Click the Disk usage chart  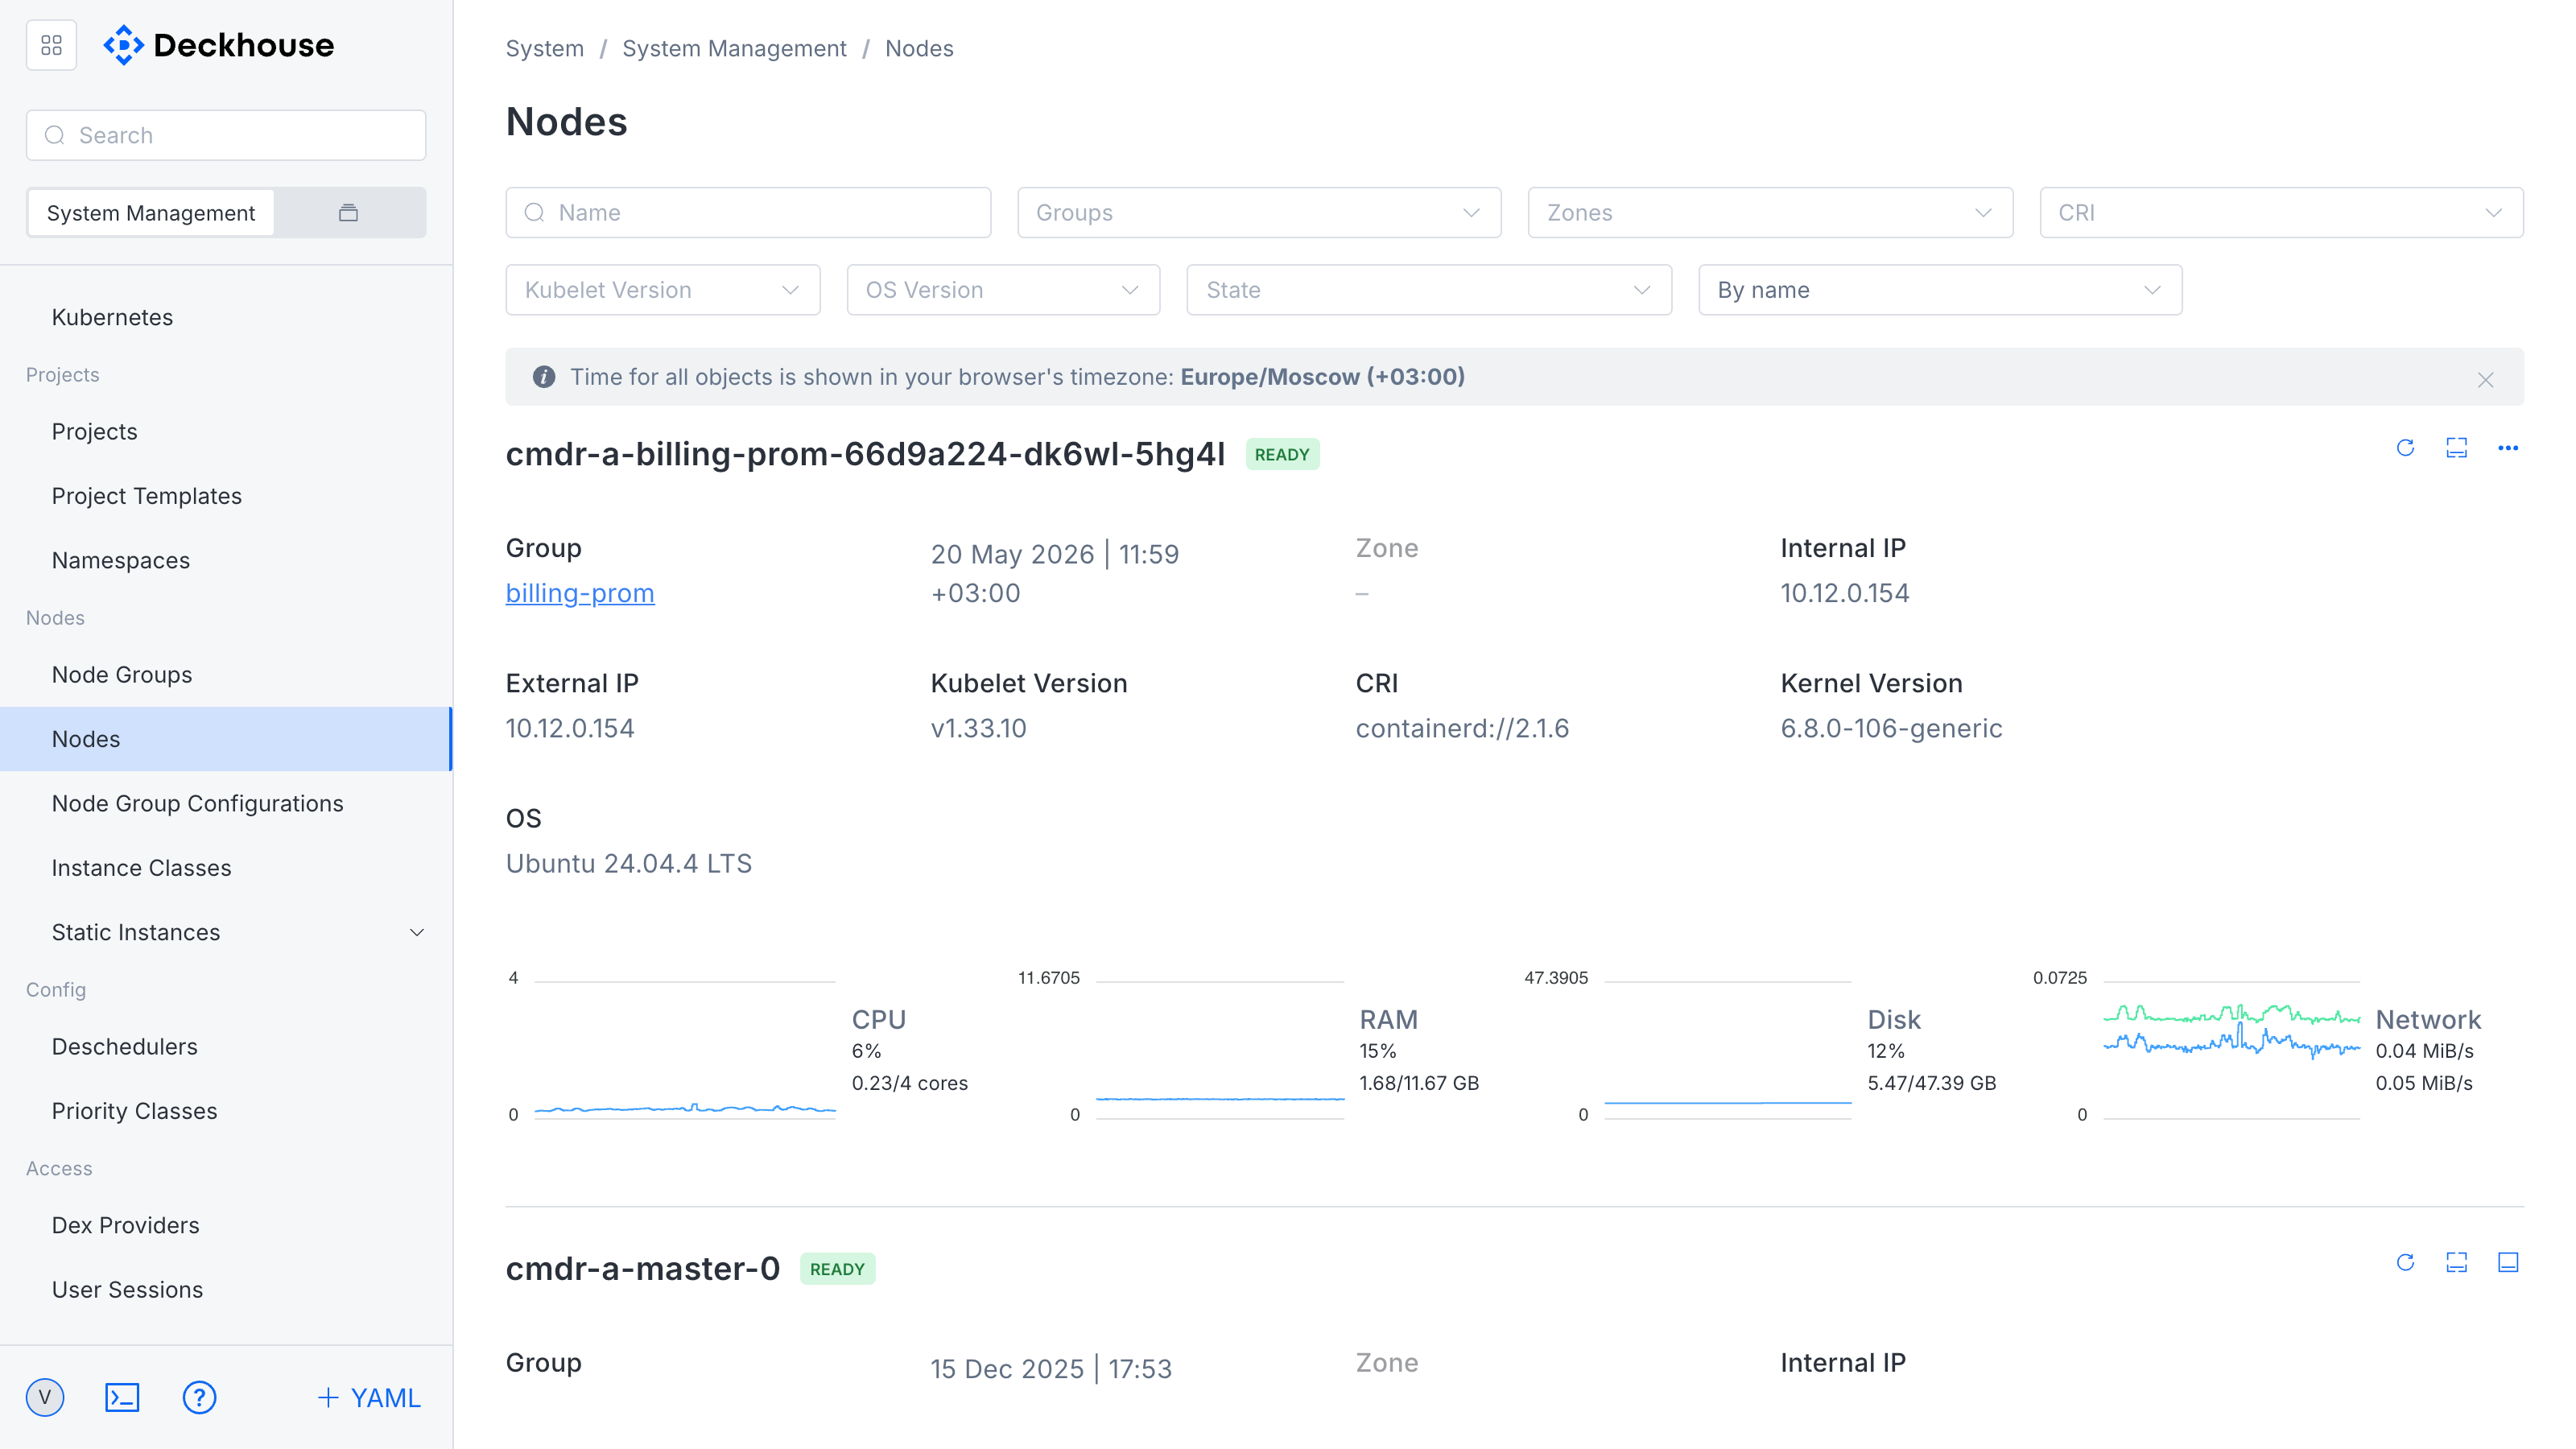(x=1728, y=1049)
